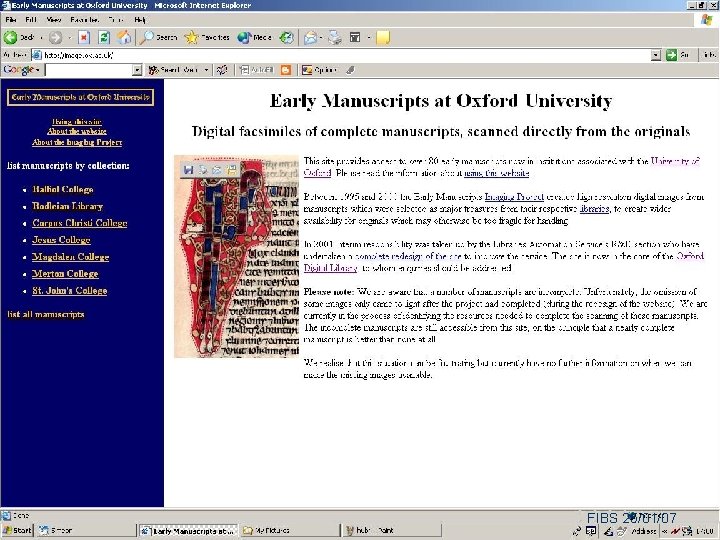This screenshot has width=720, height=540.
Task: Click the open folder icon on image toolbar
Action: point(231,170)
